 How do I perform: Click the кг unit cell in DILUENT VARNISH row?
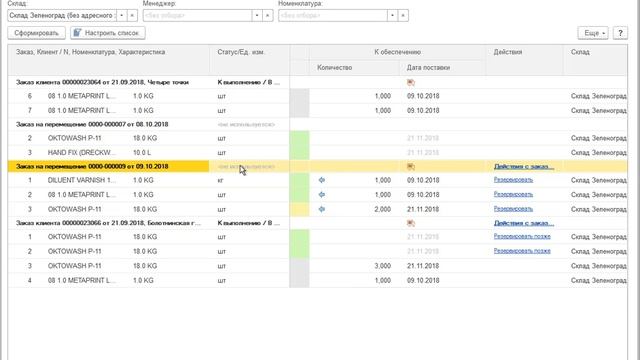coord(220,180)
